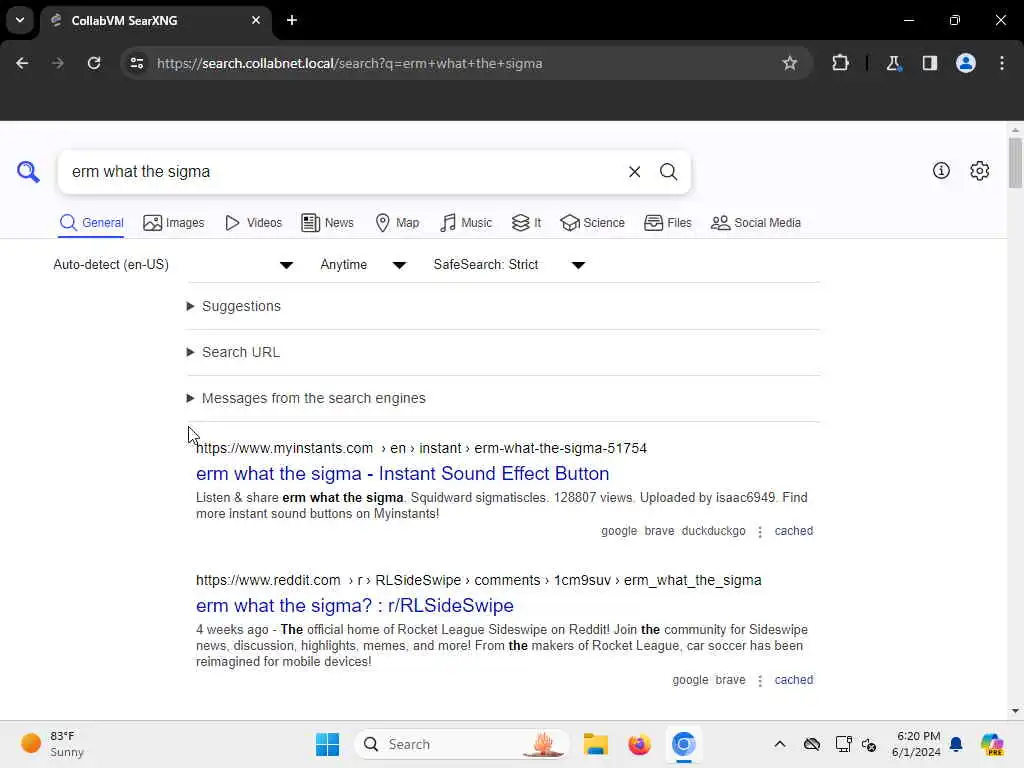Click the myinstants.com result URL
Screen dimensions: 1024x768
pyautogui.click(x=421, y=448)
